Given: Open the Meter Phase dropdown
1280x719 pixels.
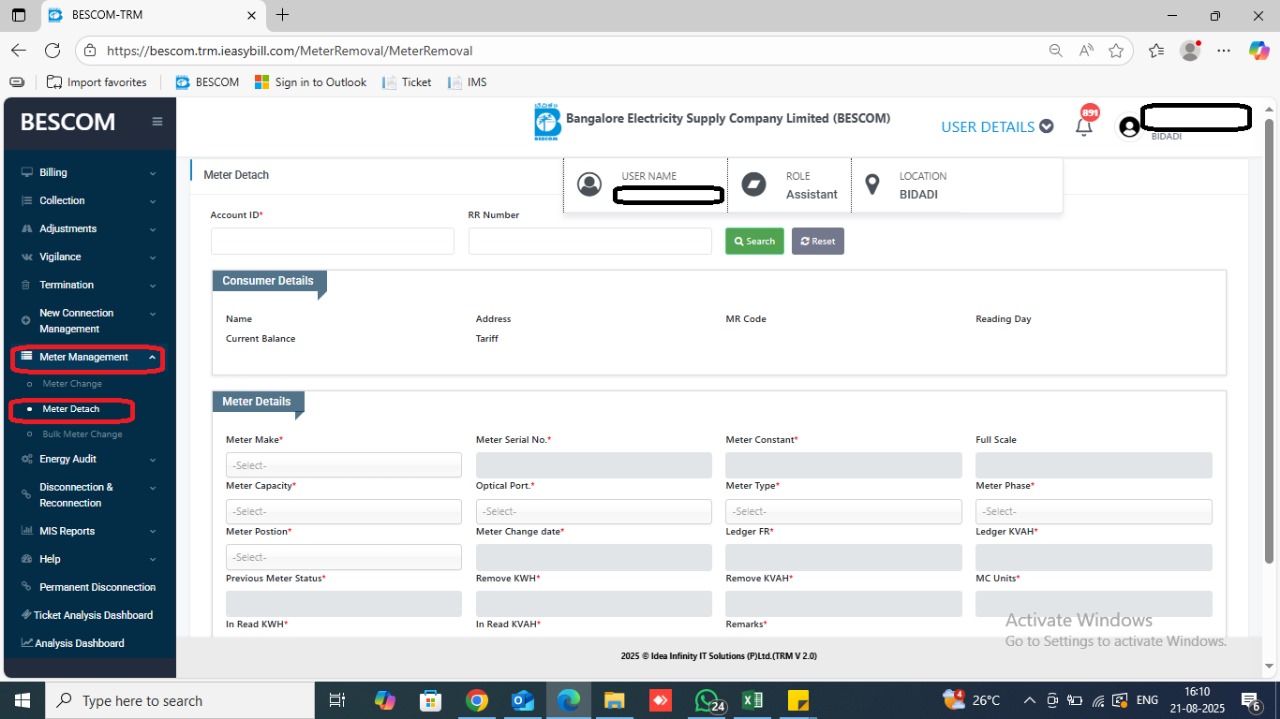Looking at the screenshot, I should 1093,511.
